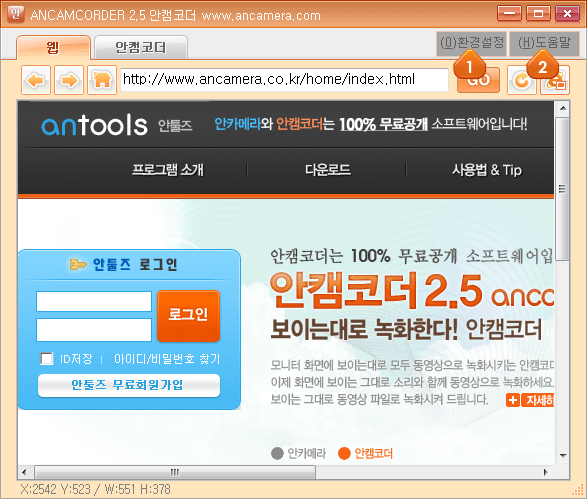This screenshot has height=499, width=587.
Task: Select the orange 안캠코더 banner radio dot
Action: pos(344,453)
